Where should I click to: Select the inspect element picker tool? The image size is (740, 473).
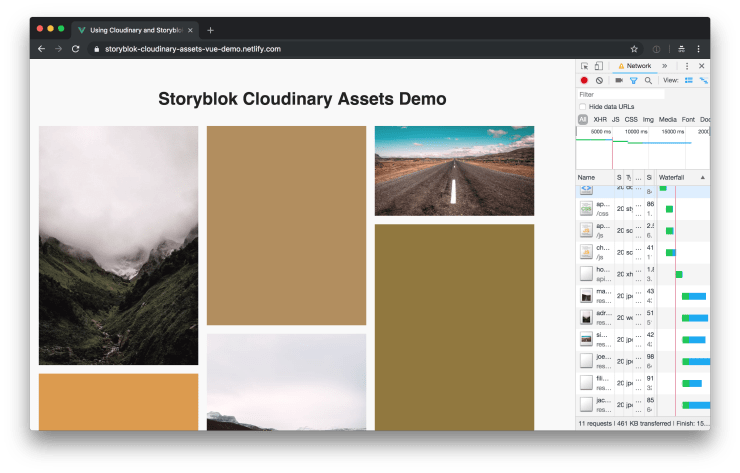pos(584,66)
